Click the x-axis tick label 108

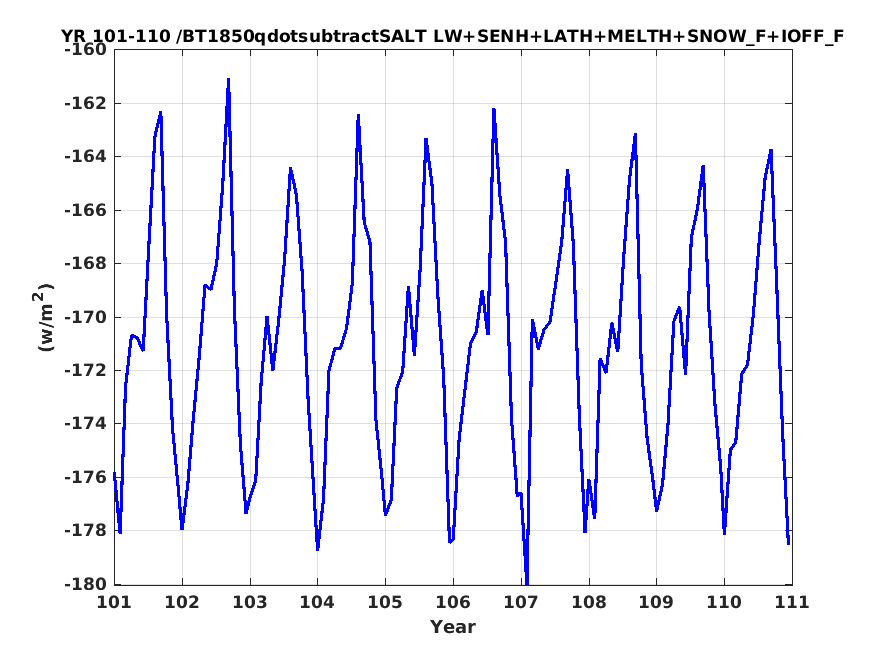tap(589, 602)
